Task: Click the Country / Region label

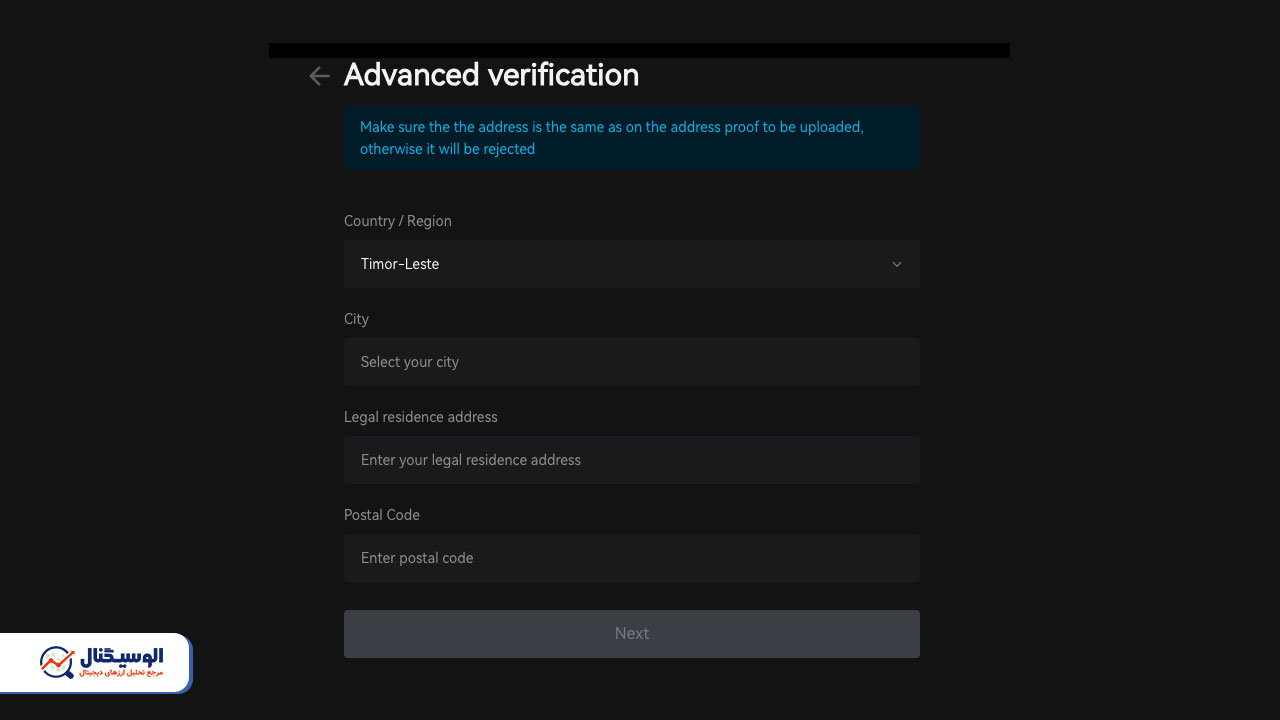Action: point(398,221)
